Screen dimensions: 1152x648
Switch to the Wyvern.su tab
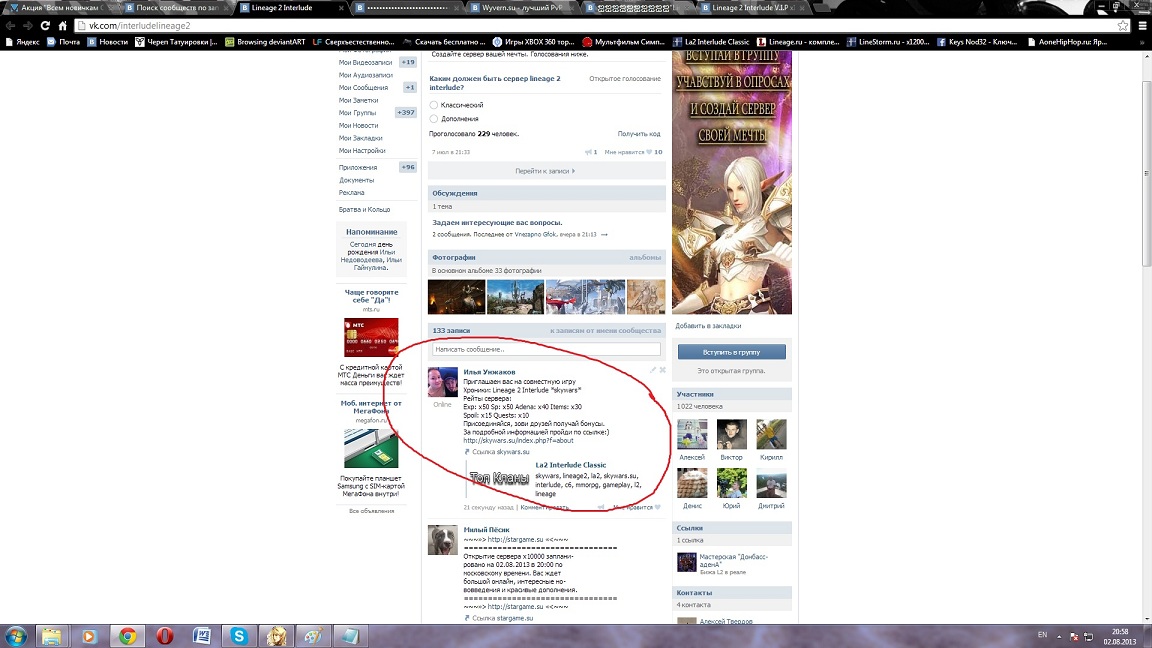click(x=523, y=8)
